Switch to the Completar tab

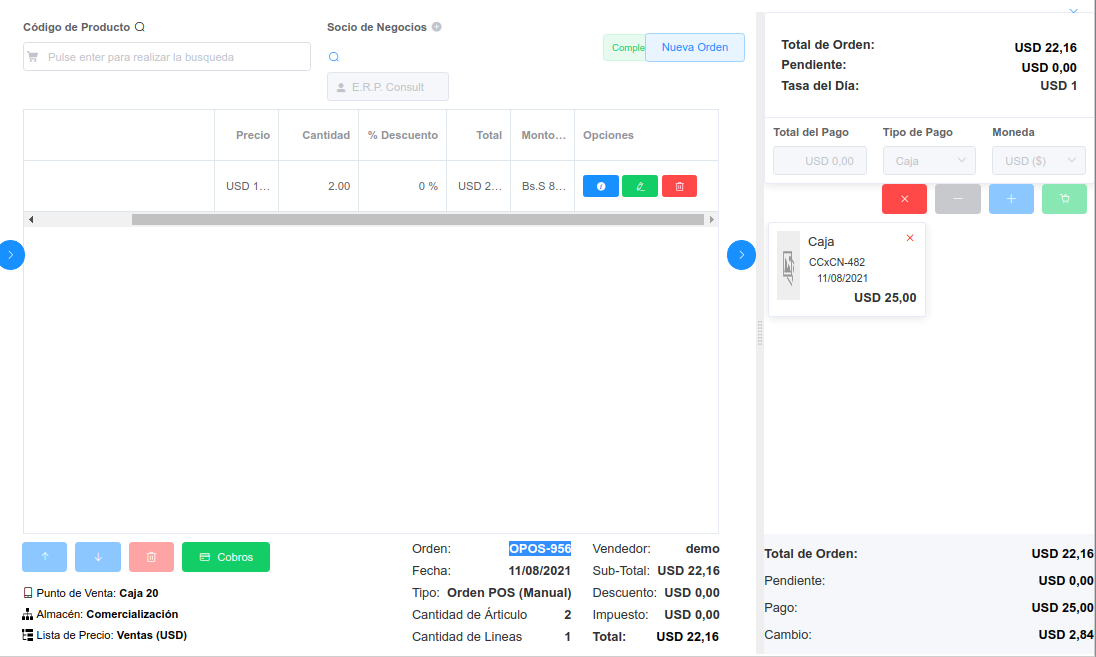point(622,47)
